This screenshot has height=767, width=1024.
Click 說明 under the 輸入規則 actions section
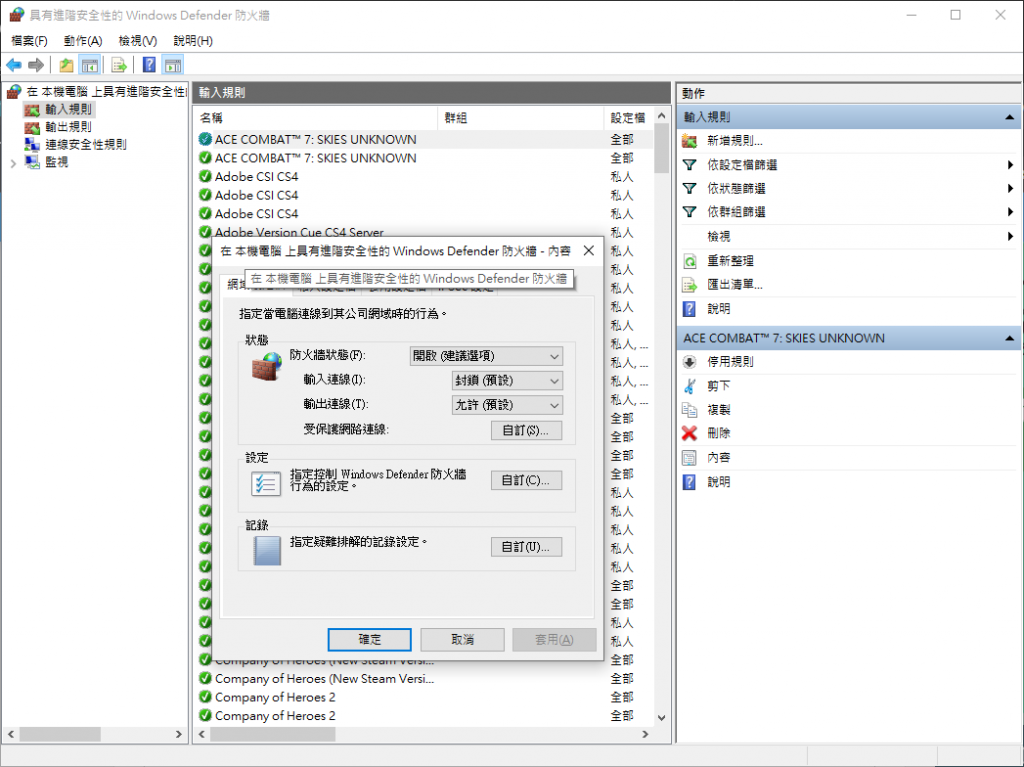click(x=718, y=308)
